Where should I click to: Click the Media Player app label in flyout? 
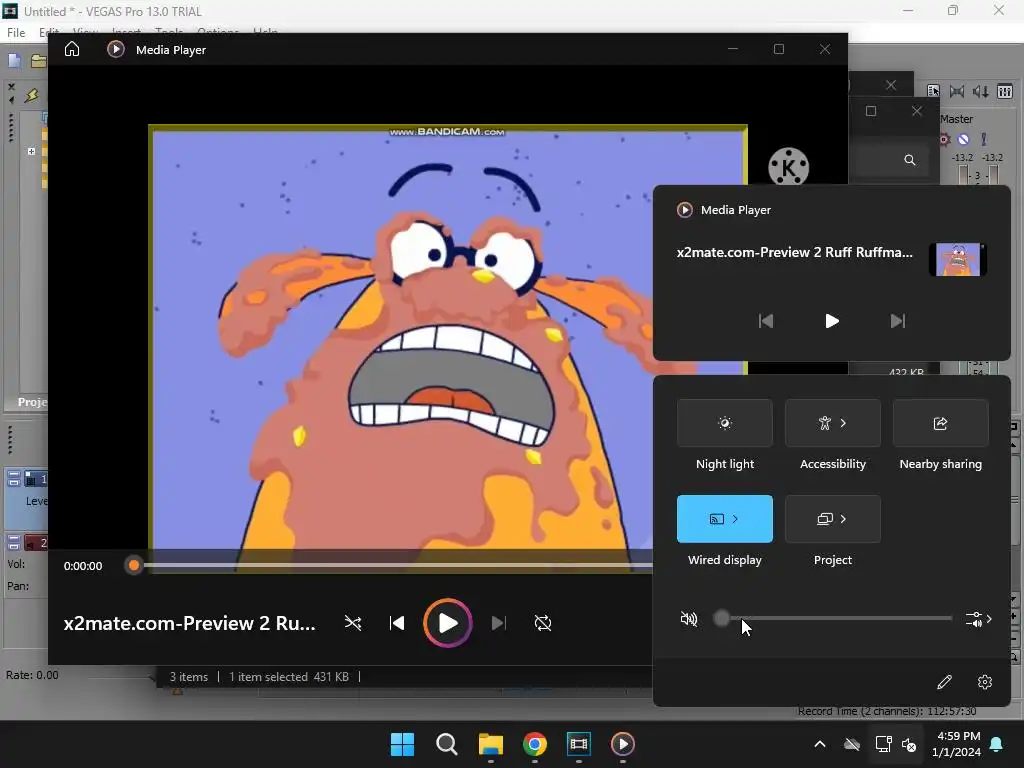[x=735, y=210]
